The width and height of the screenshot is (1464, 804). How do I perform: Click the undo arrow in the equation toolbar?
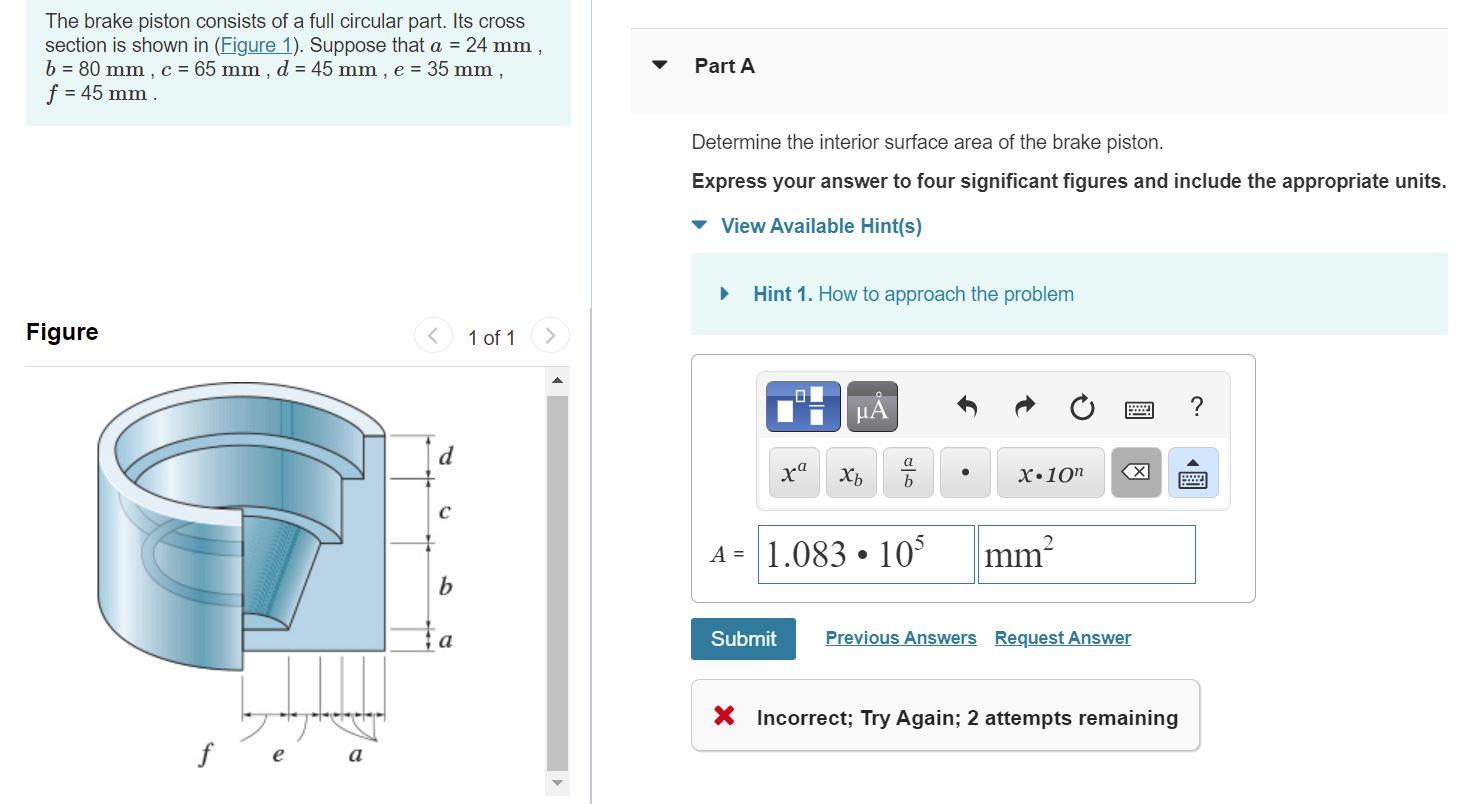tap(964, 407)
